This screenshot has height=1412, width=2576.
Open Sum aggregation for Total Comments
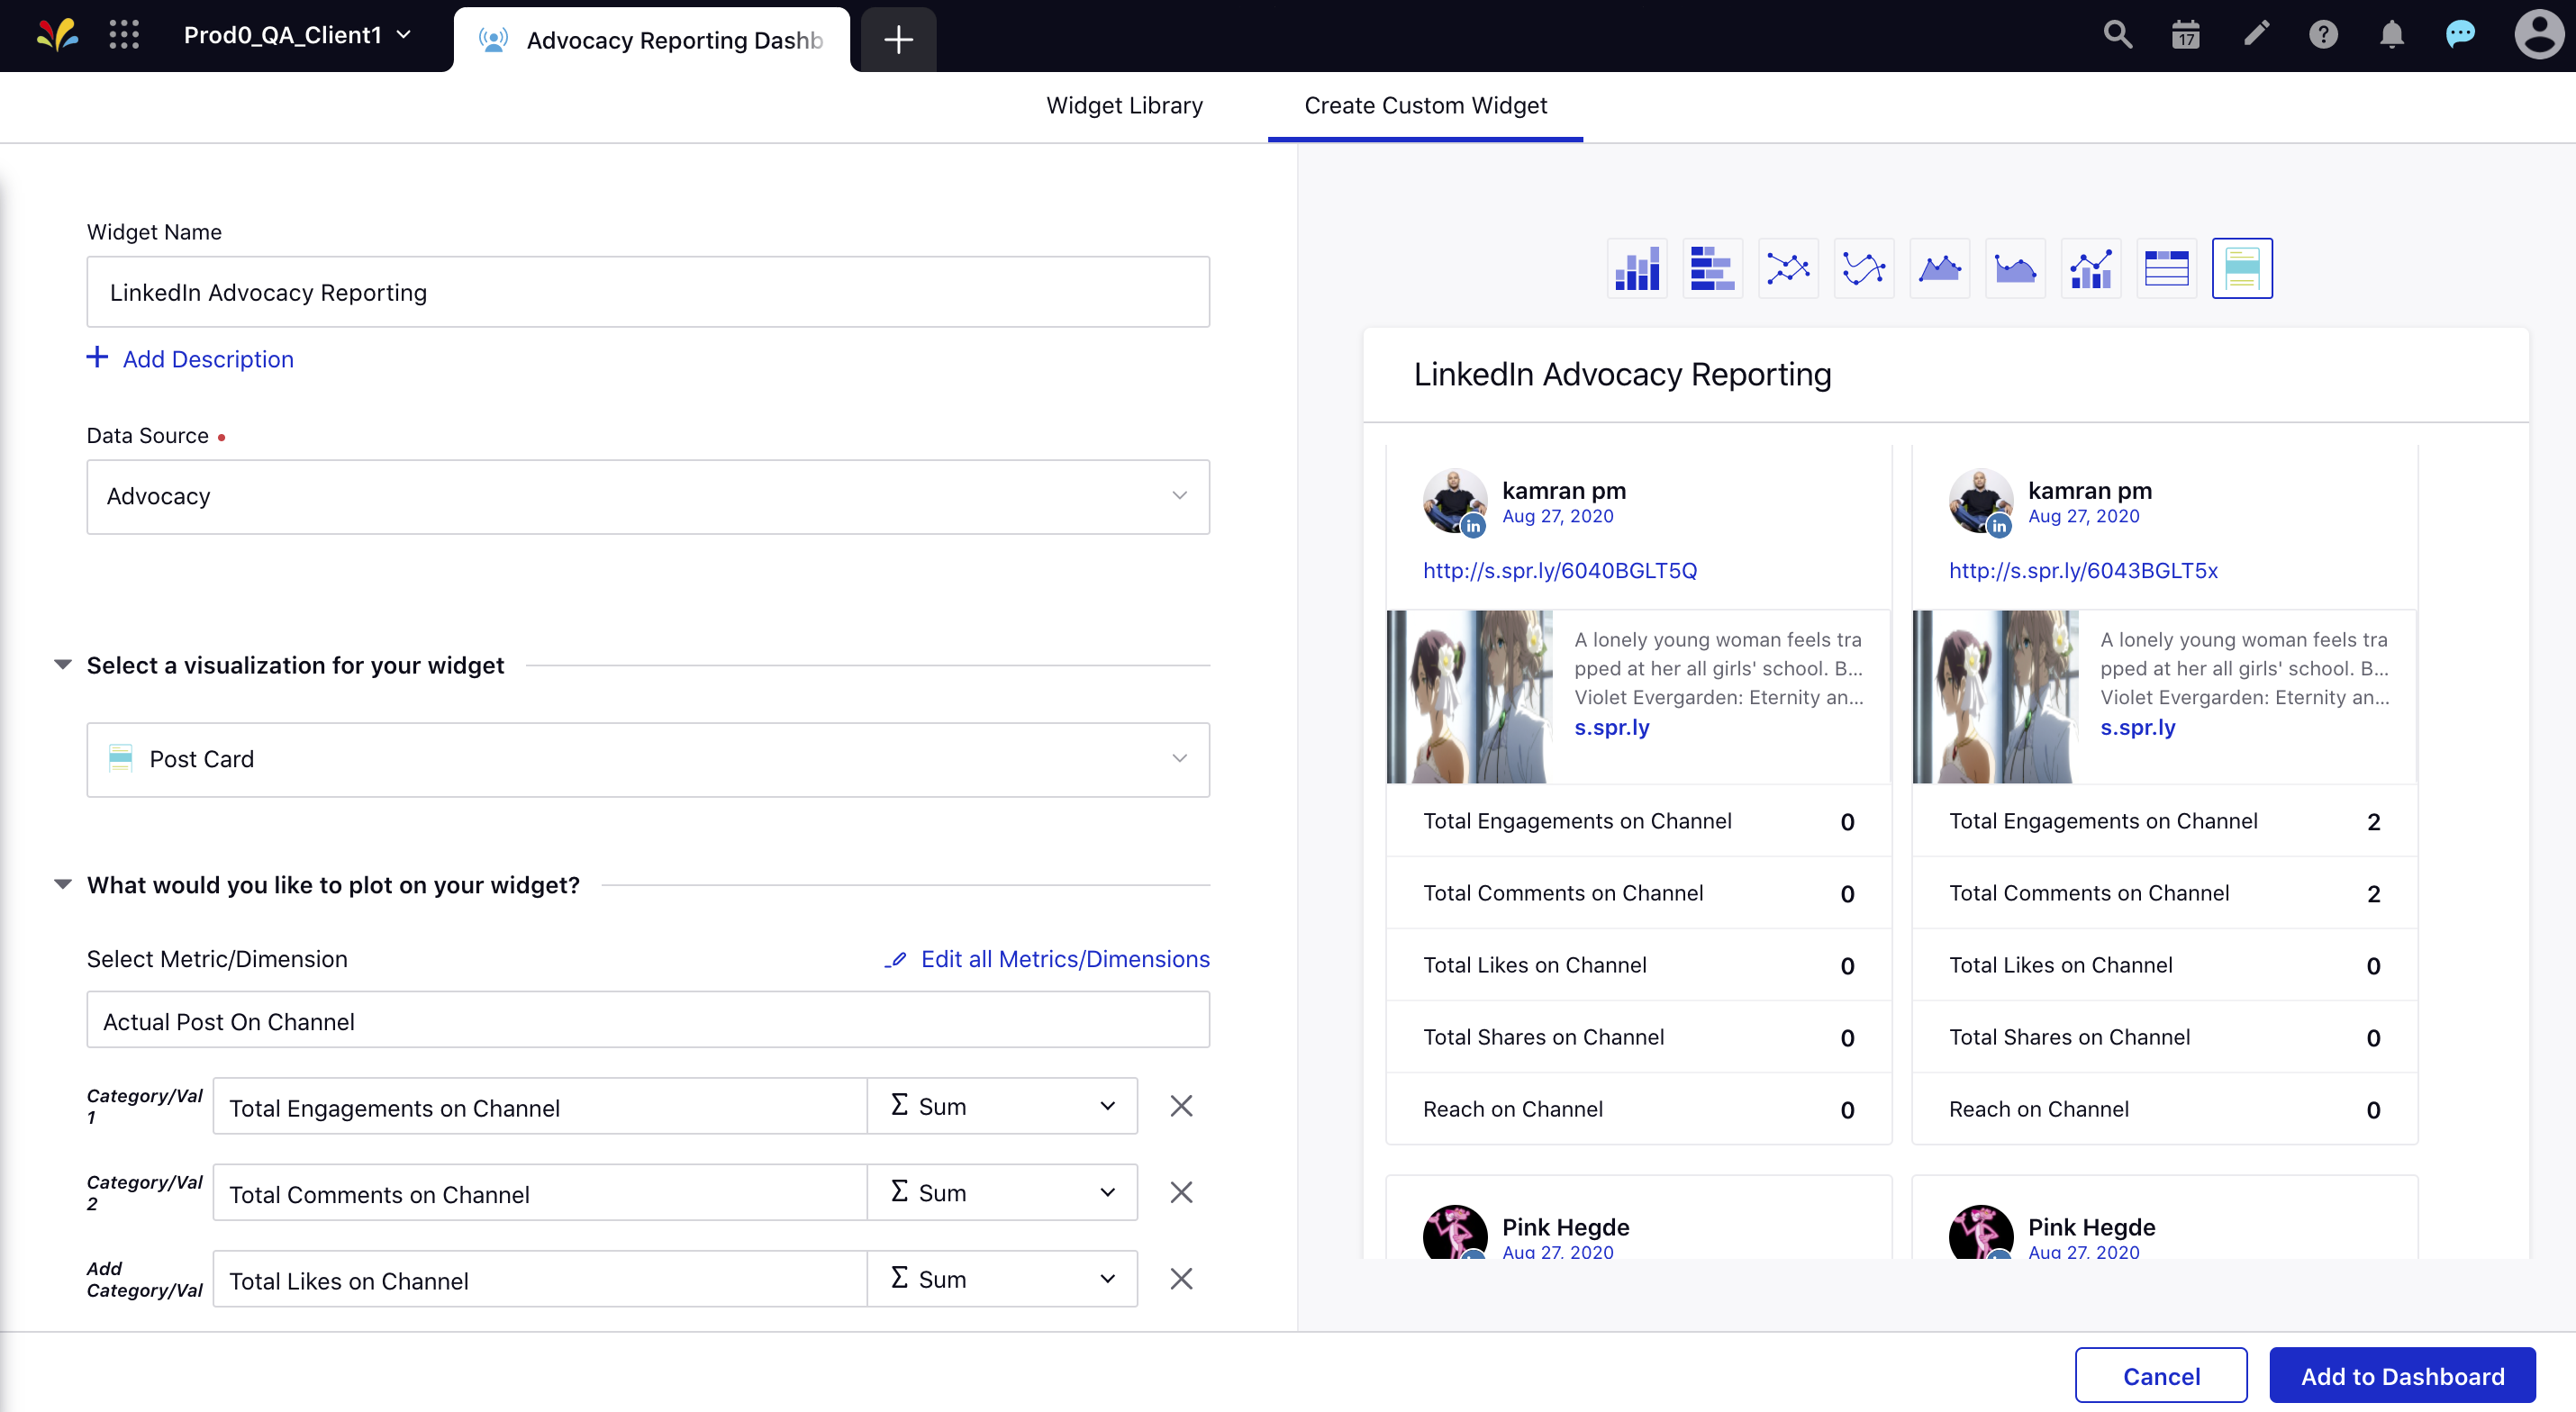pyautogui.click(x=1002, y=1192)
